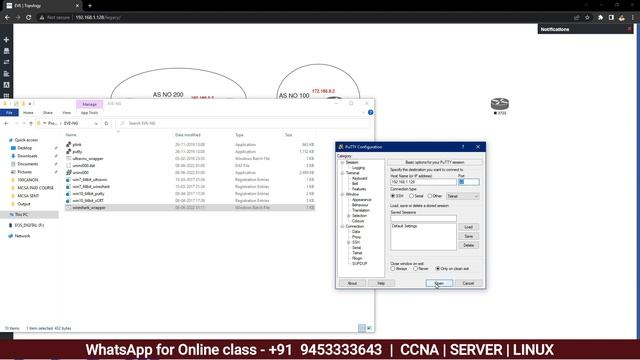Click the 3725 router node in the topology

[500, 104]
